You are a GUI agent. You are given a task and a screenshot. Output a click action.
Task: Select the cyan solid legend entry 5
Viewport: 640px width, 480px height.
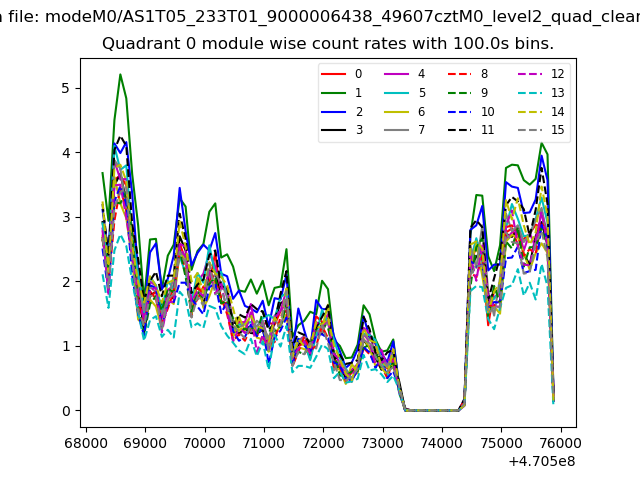pos(405,93)
